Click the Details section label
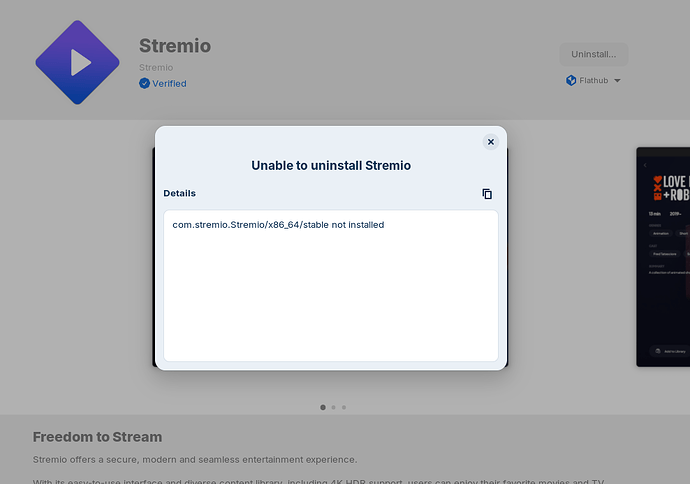The width and height of the screenshot is (690, 484). (x=180, y=194)
